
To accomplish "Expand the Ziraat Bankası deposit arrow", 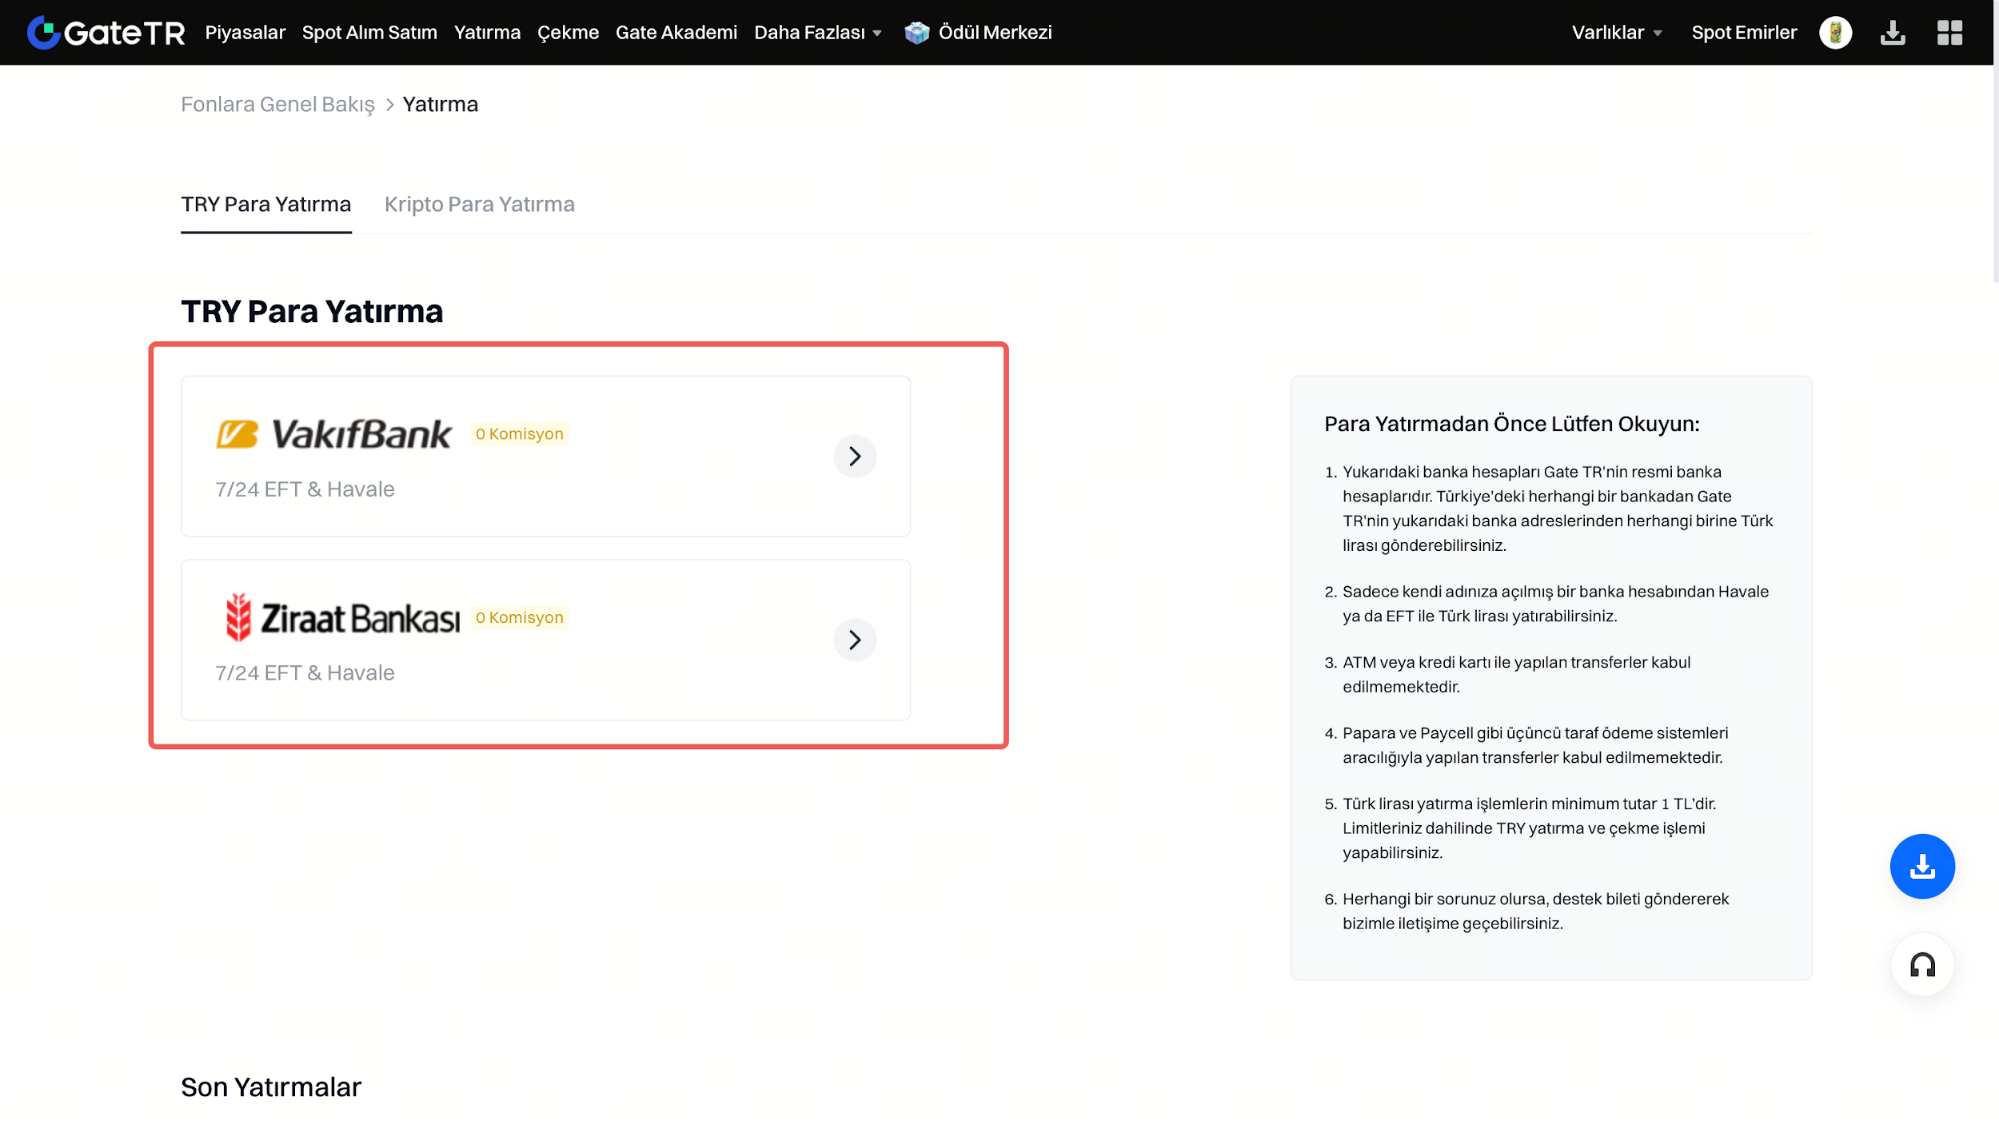I will click(854, 640).
